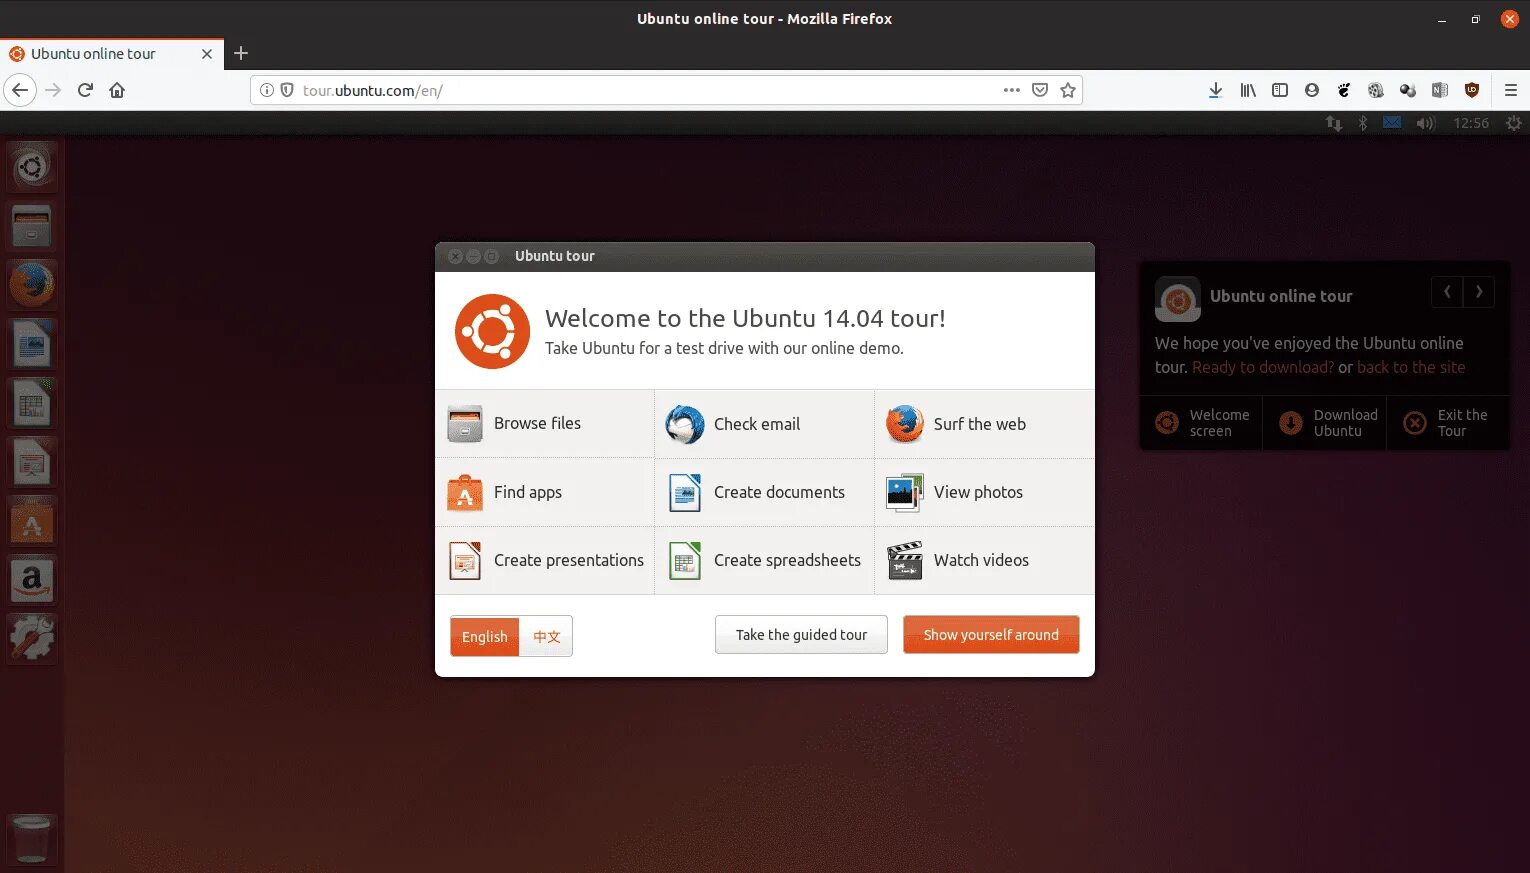Open page actions three-dot menu
1530x873 pixels.
coord(1012,90)
